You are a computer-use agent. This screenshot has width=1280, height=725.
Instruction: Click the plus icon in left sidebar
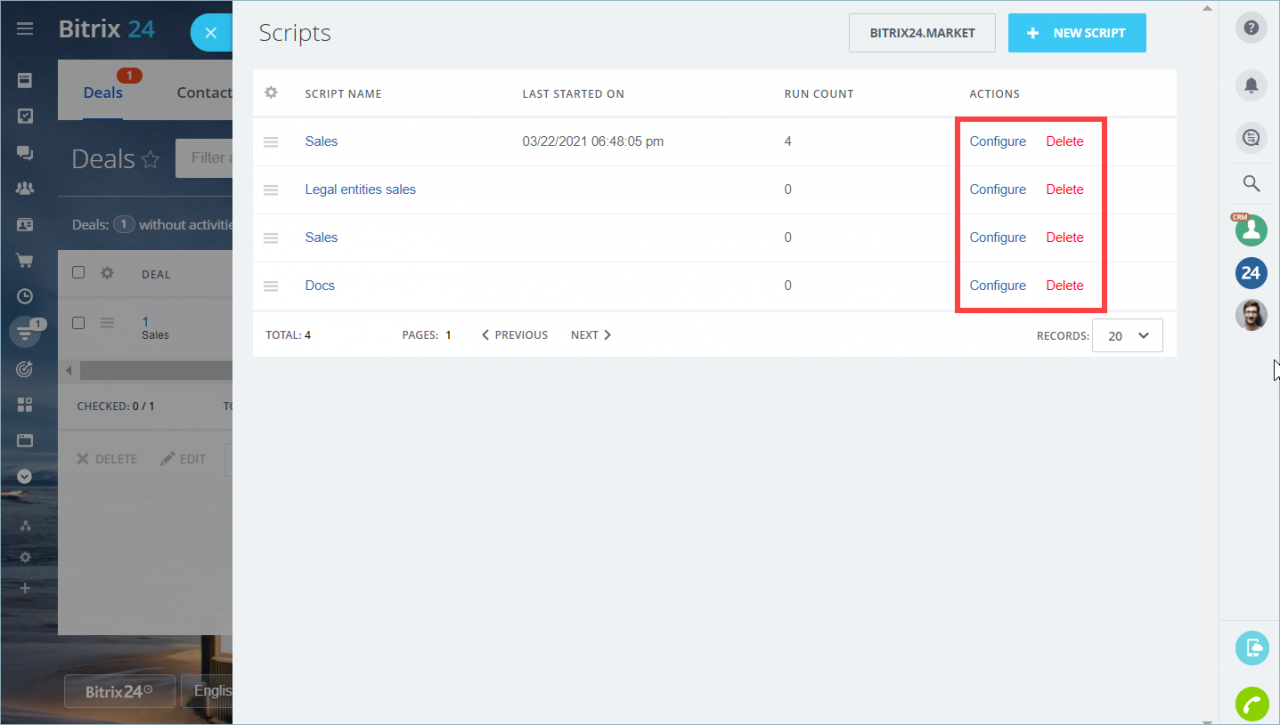(25, 588)
